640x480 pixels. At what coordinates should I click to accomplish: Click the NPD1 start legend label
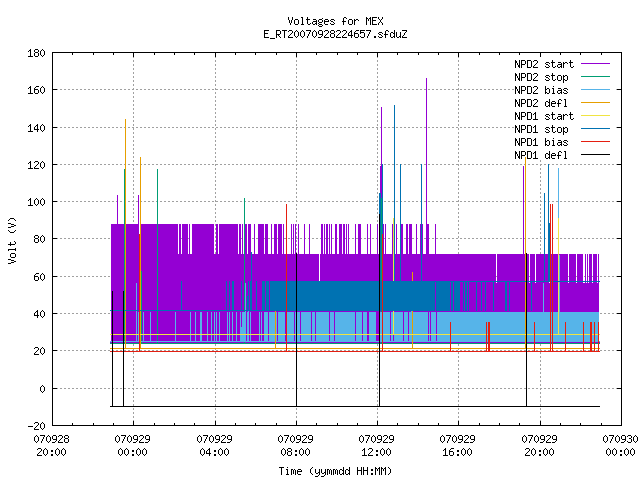pos(544,116)
